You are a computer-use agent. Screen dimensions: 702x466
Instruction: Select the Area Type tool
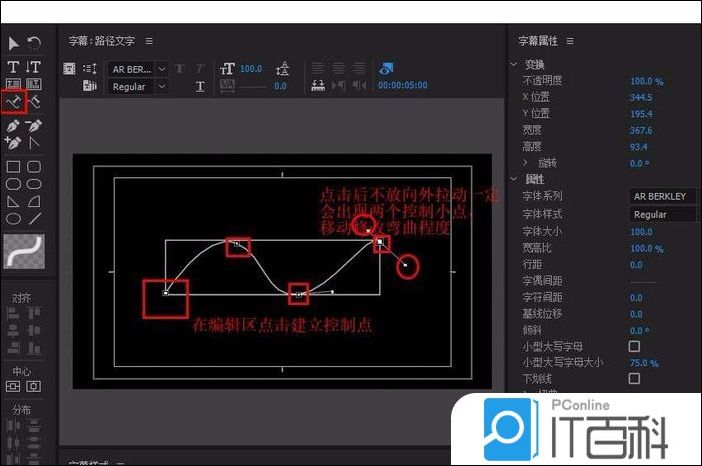click(x=13, y=84)
